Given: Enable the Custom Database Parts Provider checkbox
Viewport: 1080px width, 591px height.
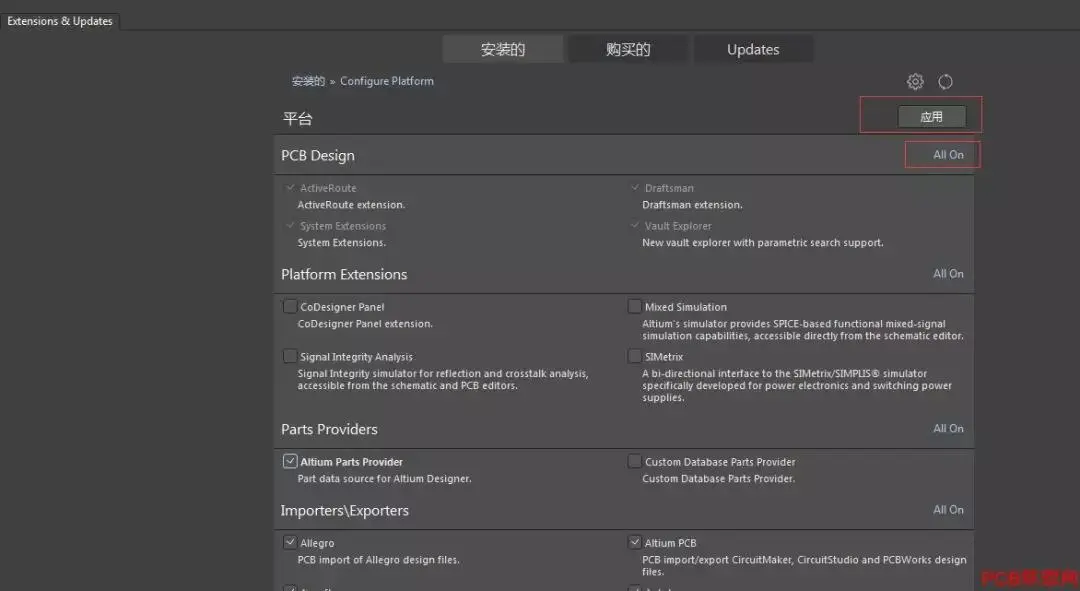Looking at the screenshot, I should click(634, 462).
